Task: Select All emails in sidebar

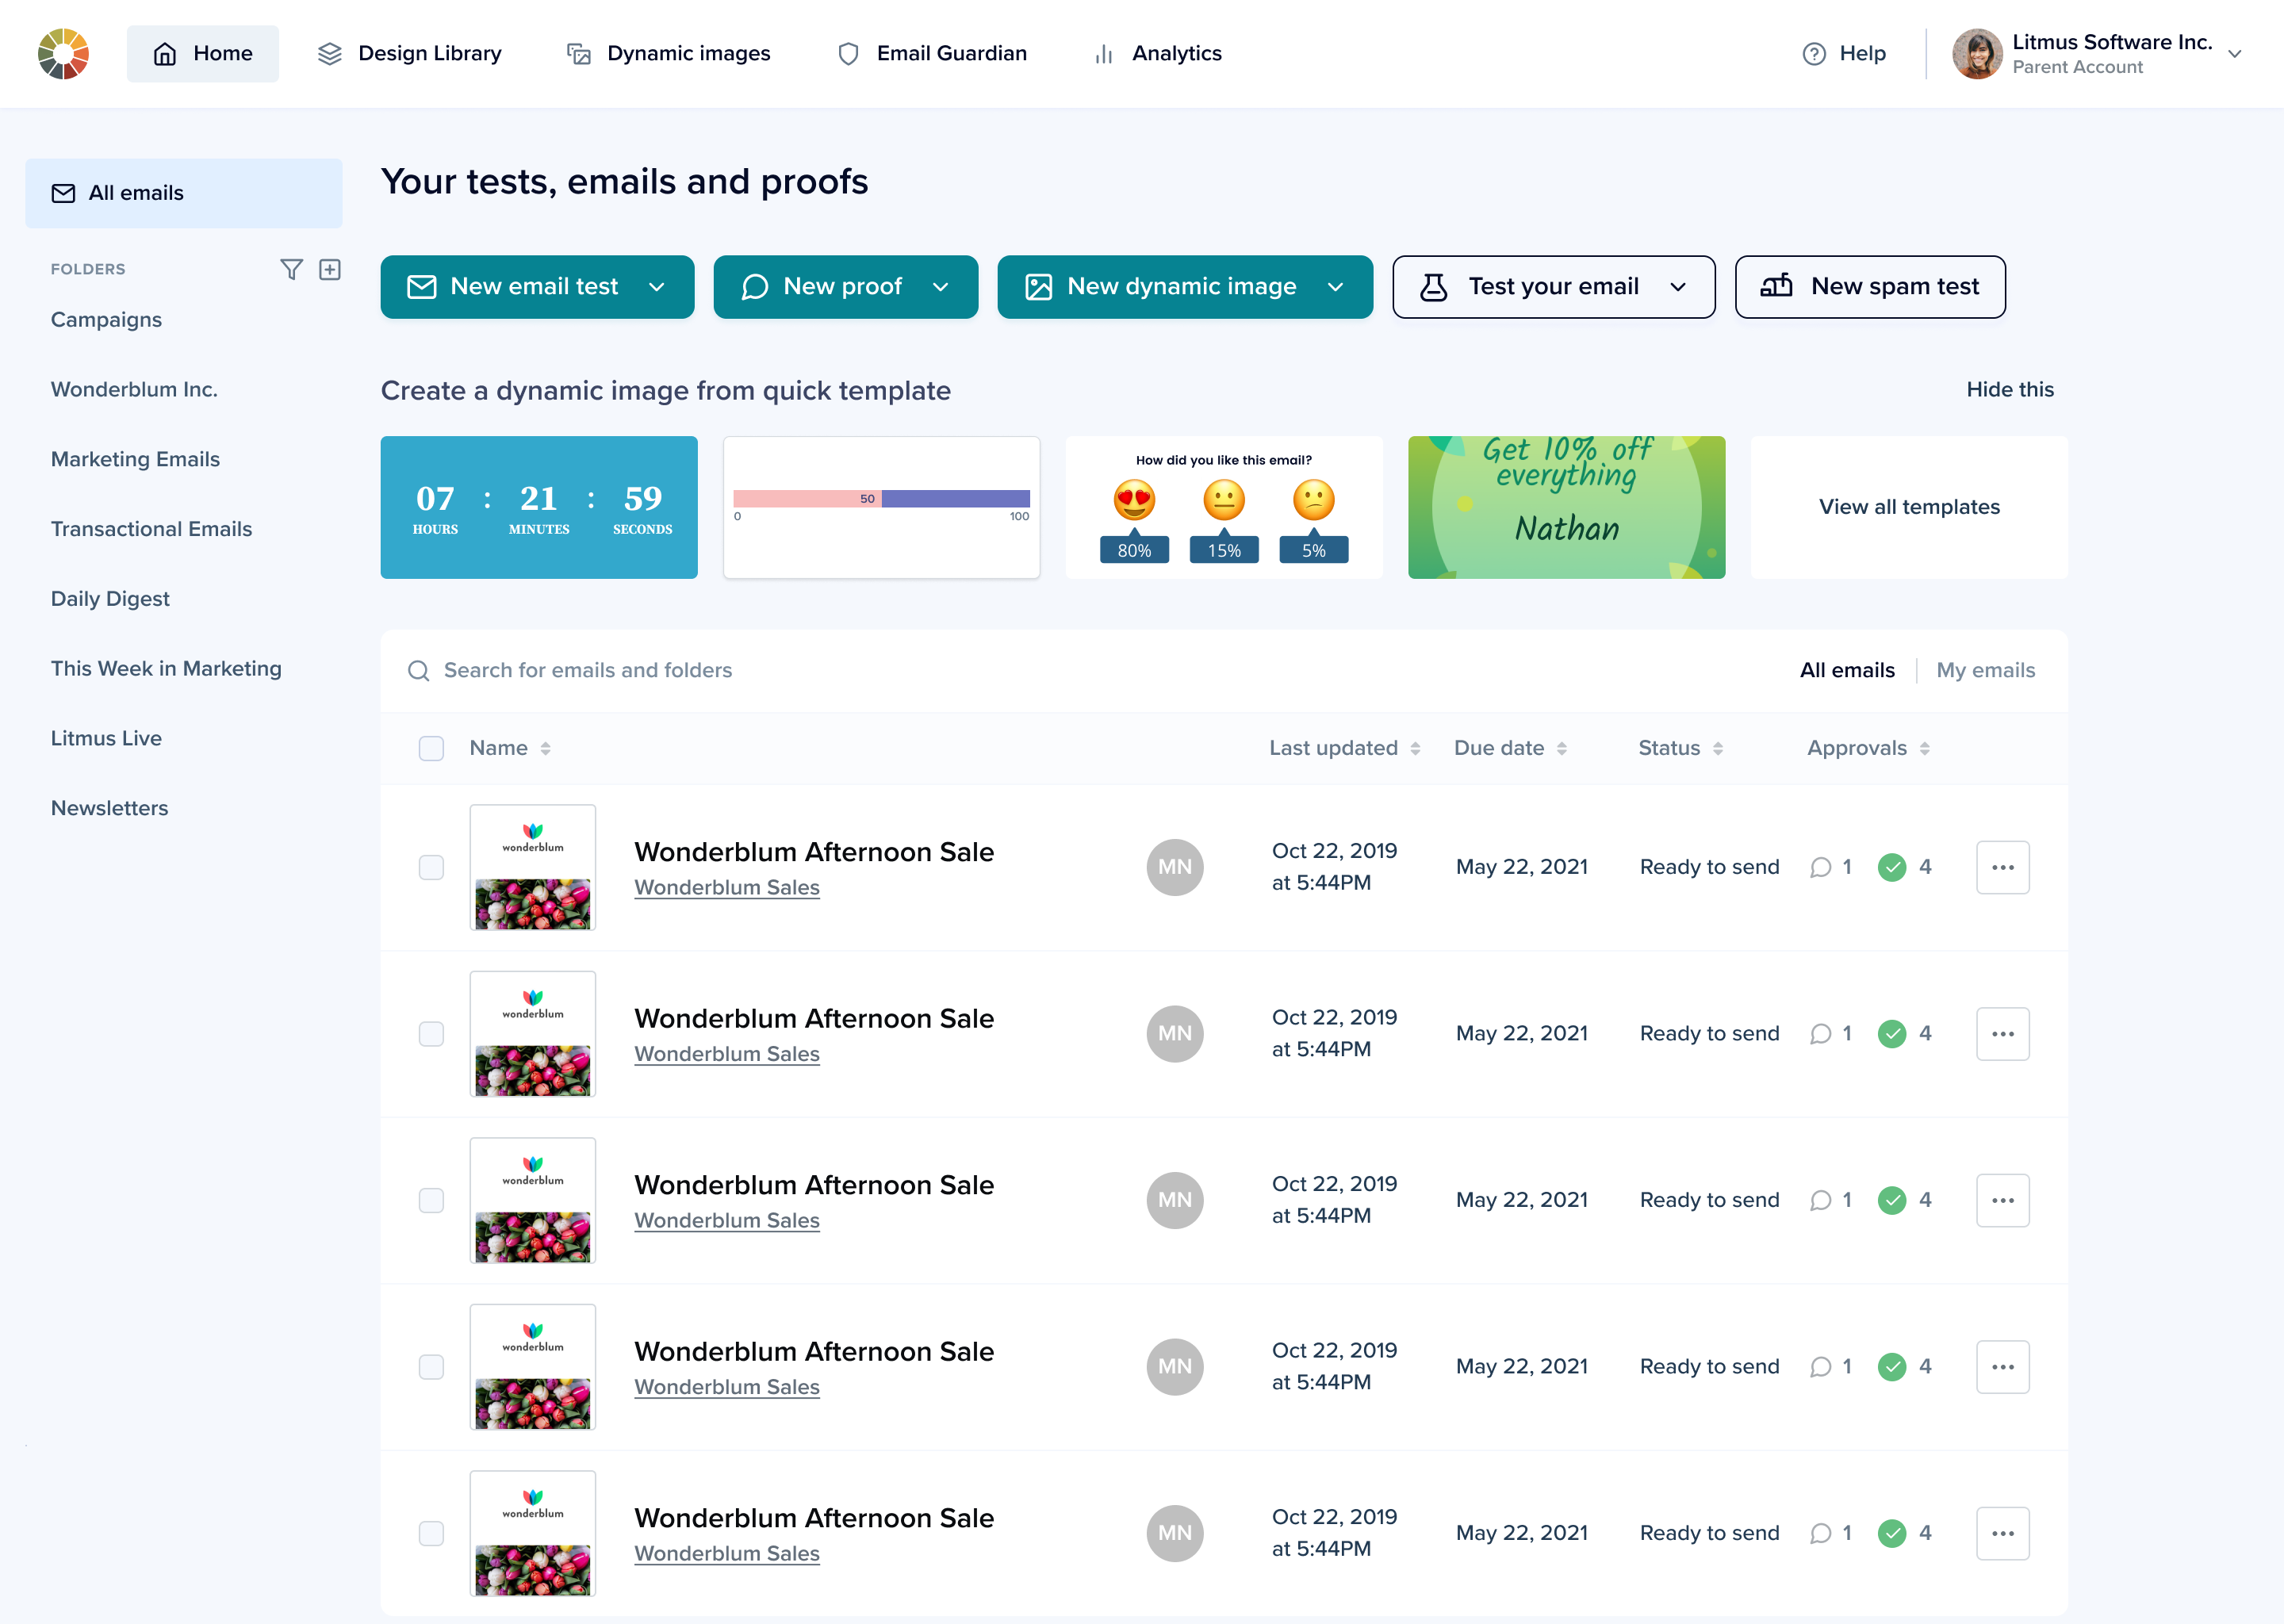Action: click(x=184, y=193)
